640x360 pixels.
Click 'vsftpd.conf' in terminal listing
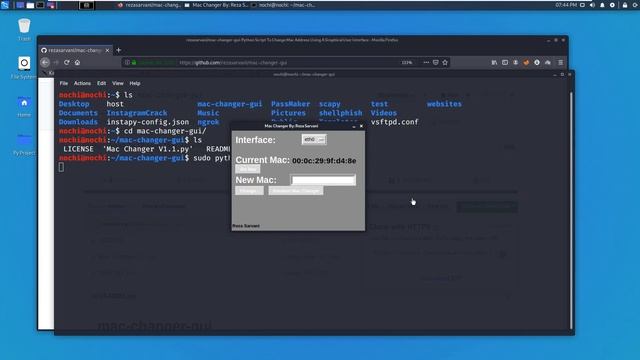click(394, 122)
